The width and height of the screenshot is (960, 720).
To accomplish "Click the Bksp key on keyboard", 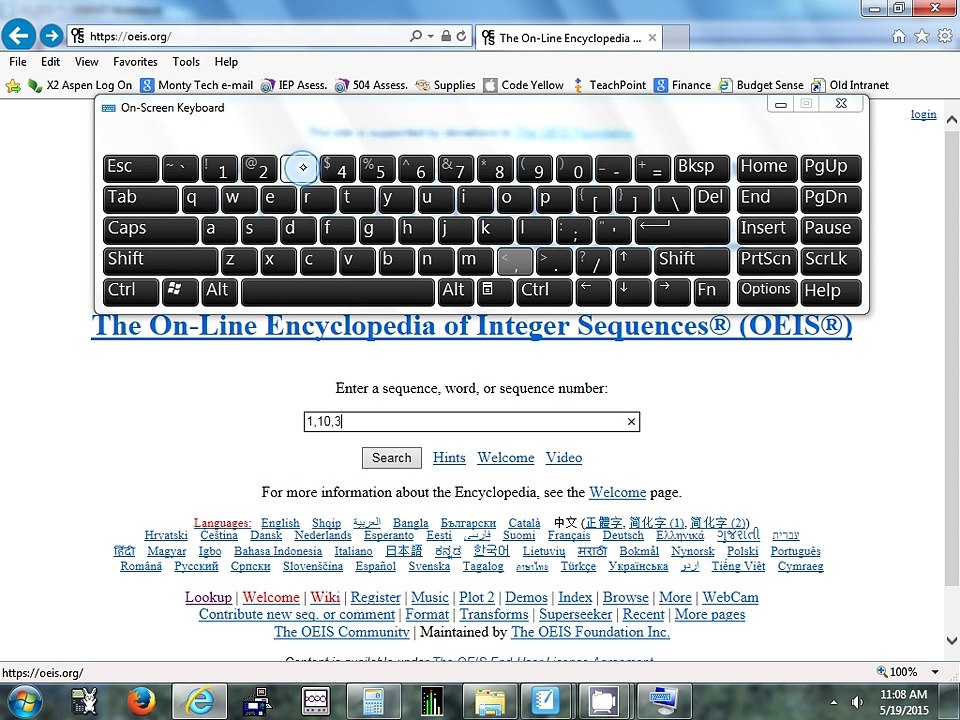I will (701, 168).
